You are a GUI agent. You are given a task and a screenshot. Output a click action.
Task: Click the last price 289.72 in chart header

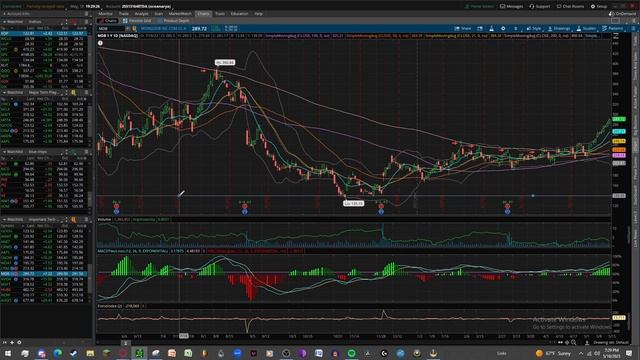tap(199, 29)
